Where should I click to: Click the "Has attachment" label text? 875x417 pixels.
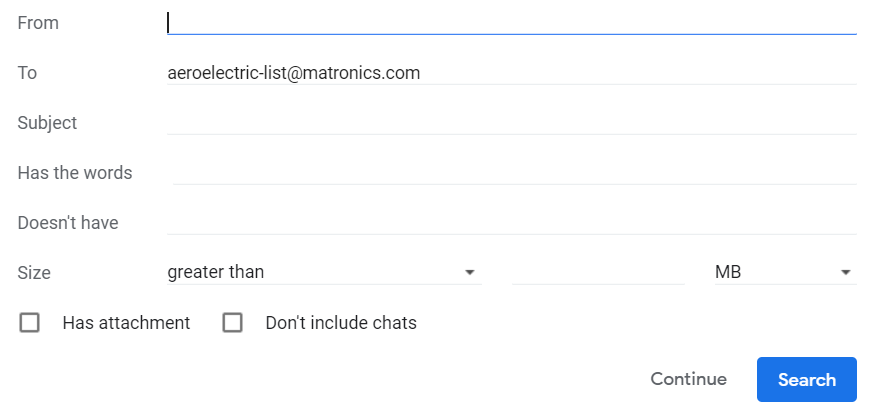point(126,323)
